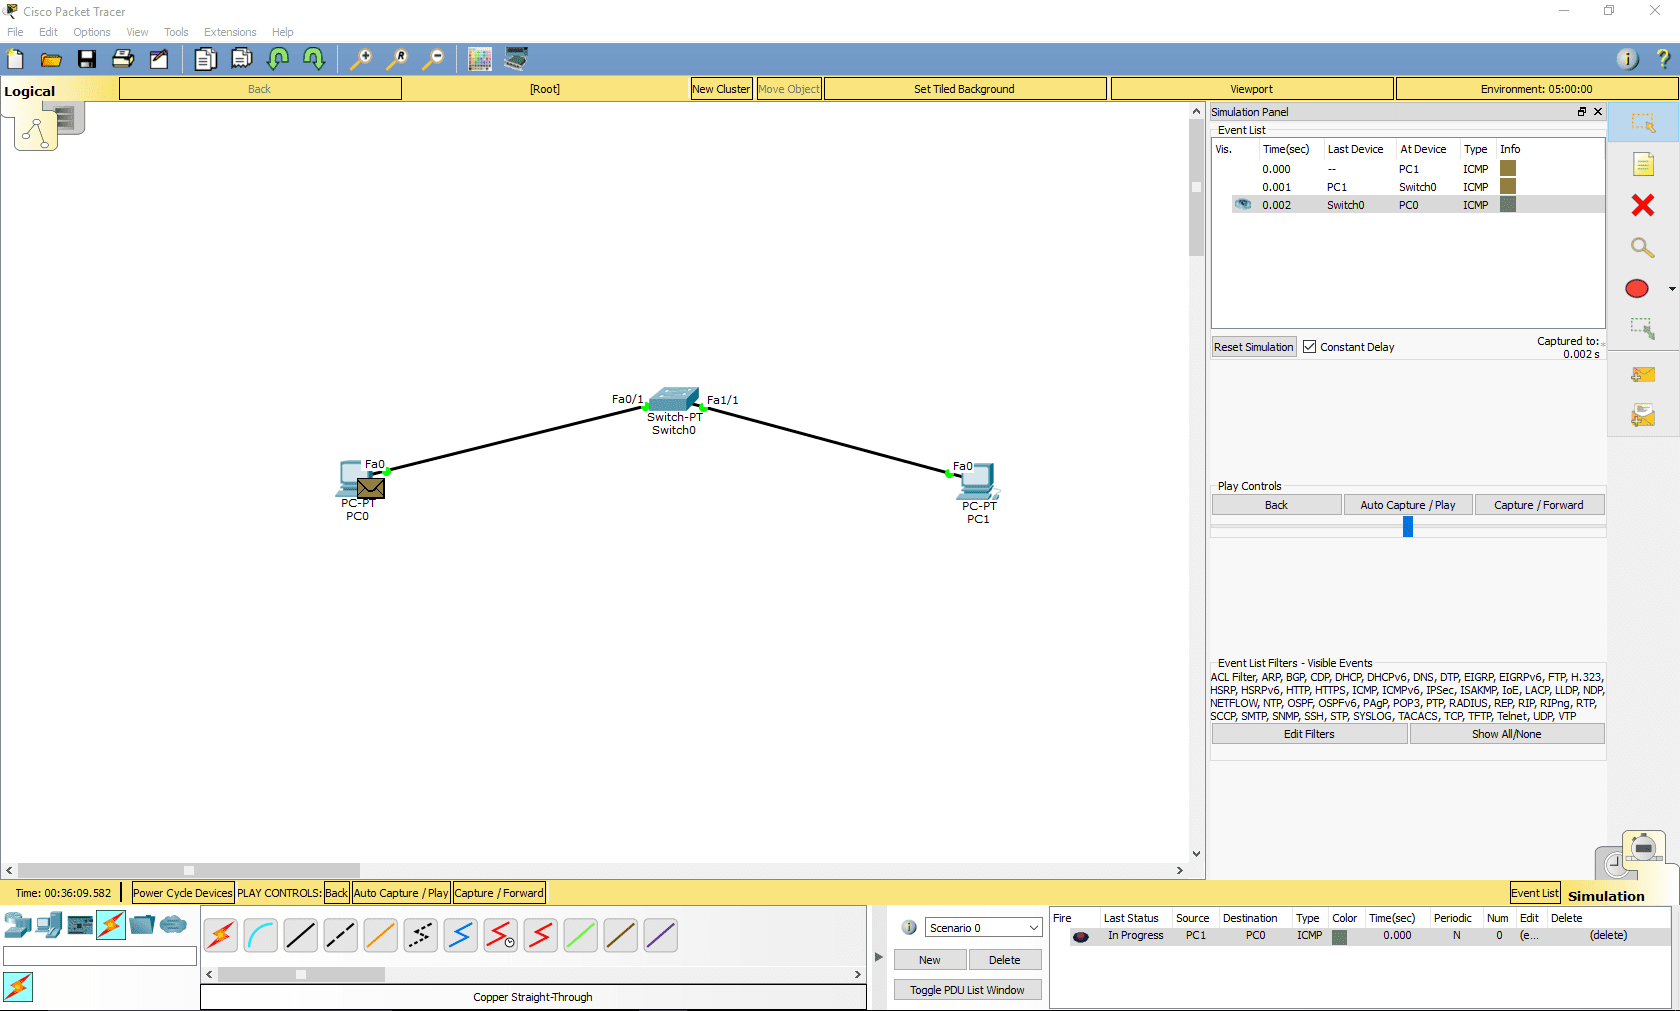Expand the PDU list panel arrow
The image size is (1680, 1011).
pyautogui.click(x=879, y=957)
